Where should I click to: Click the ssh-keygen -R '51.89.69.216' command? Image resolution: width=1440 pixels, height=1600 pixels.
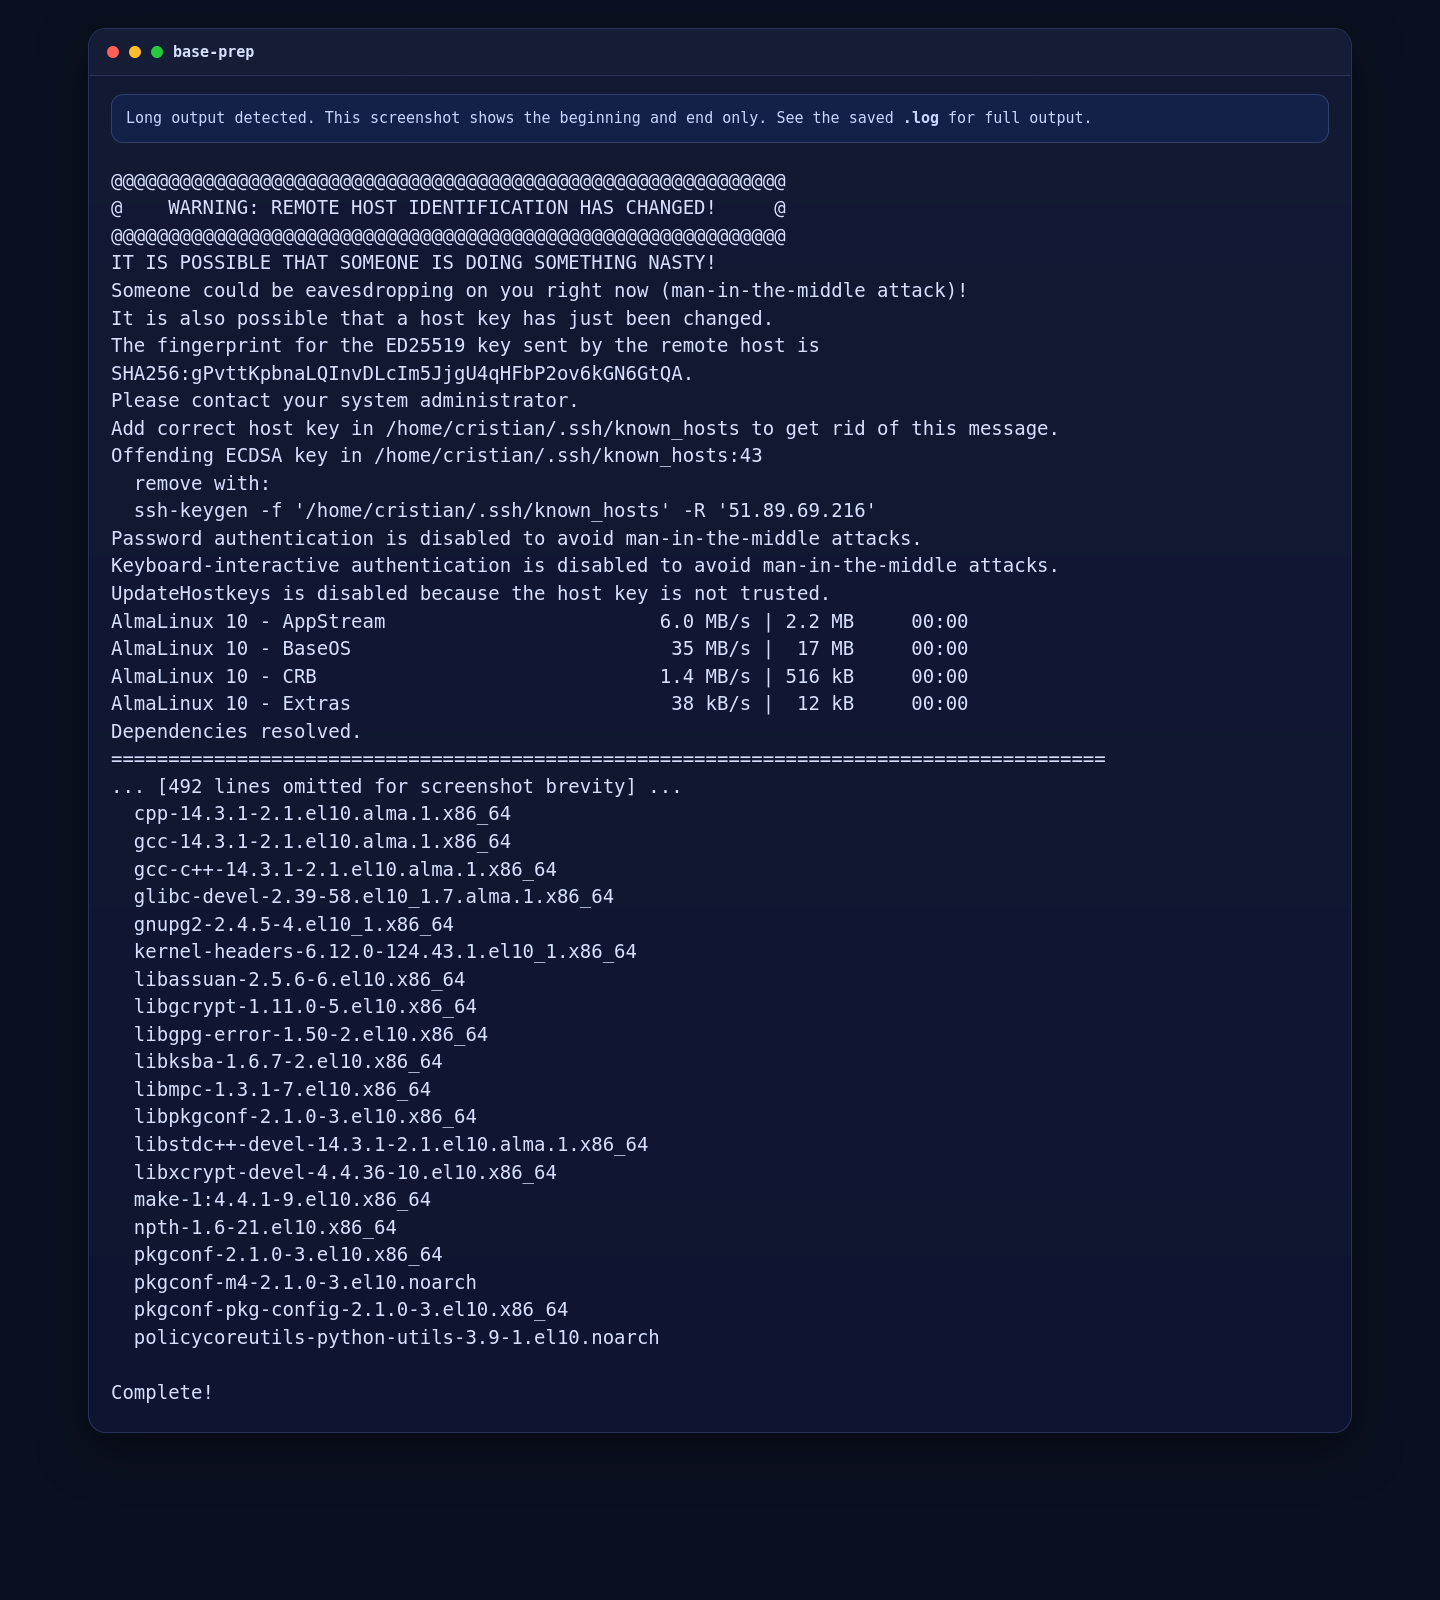(x=505, y=511)
